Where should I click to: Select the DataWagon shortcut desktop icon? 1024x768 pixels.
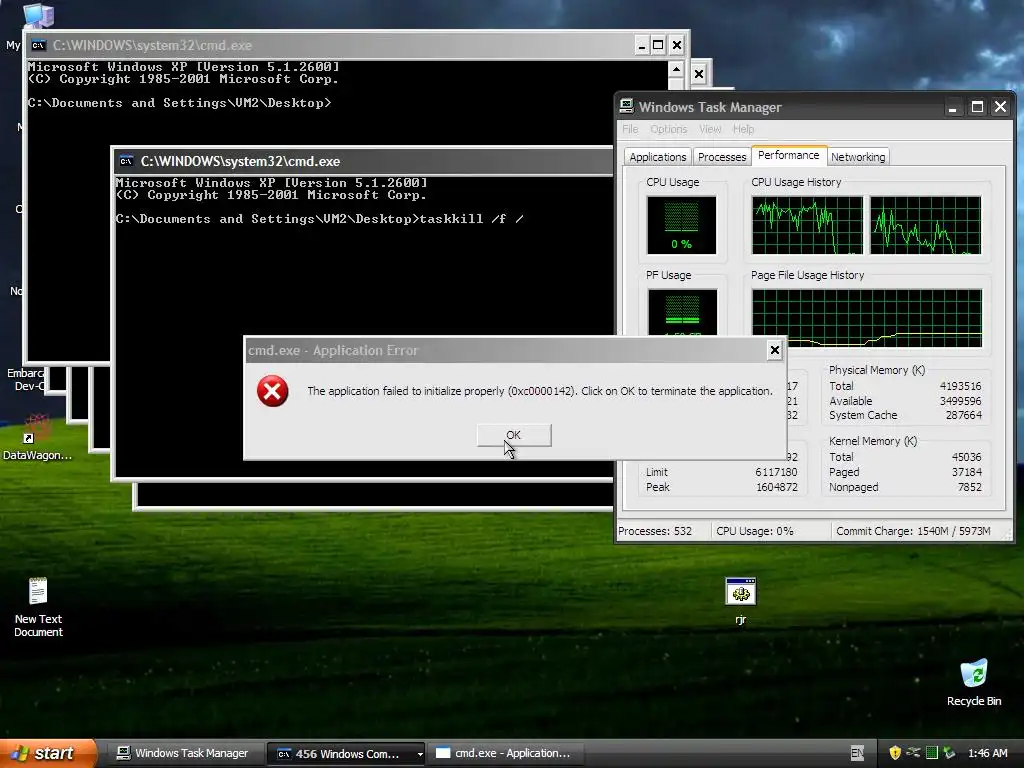coord(37,438)
